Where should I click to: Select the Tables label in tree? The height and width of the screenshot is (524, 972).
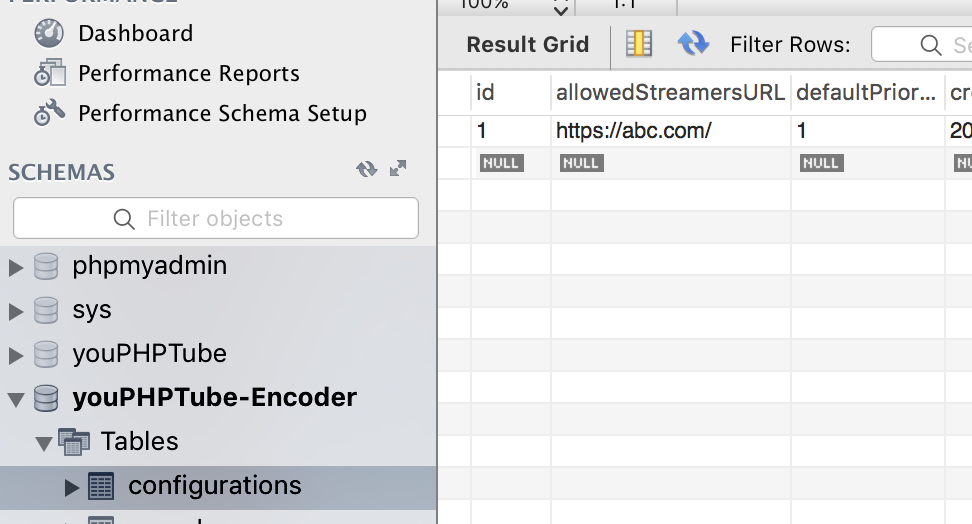click(x=139, y=442)
